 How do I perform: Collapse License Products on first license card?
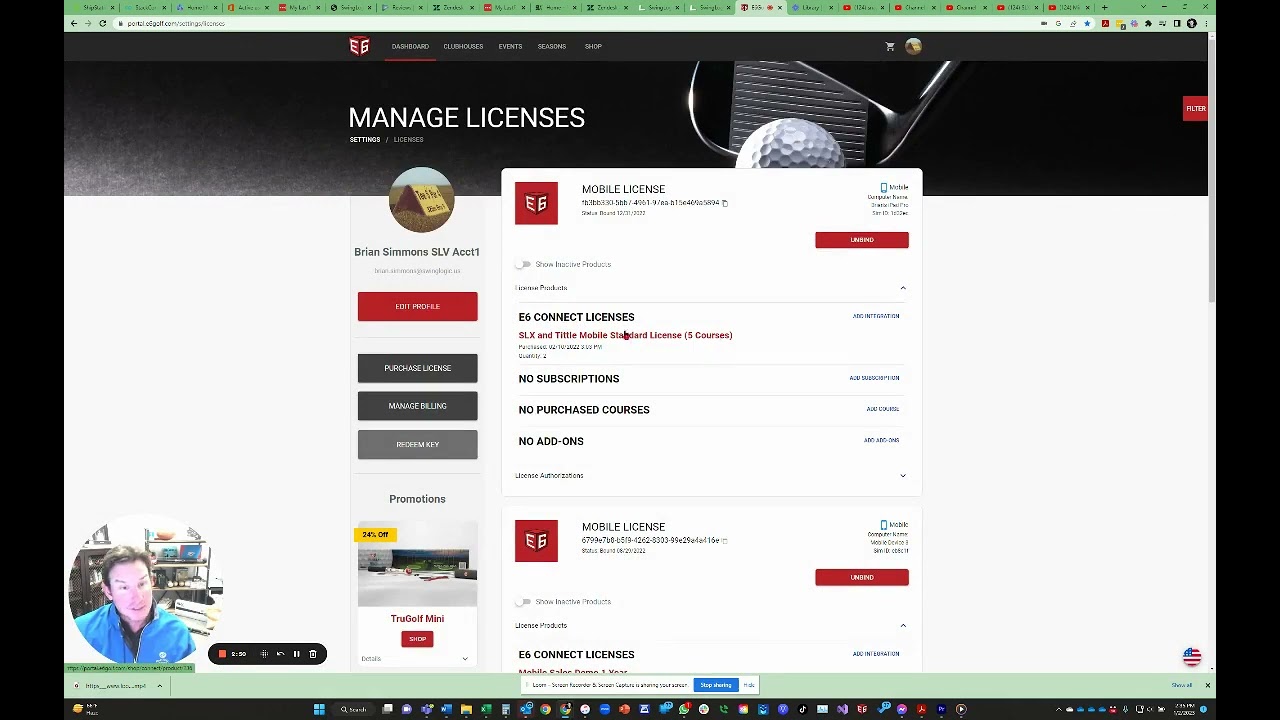pyautogui.click(x=903, y=288)
